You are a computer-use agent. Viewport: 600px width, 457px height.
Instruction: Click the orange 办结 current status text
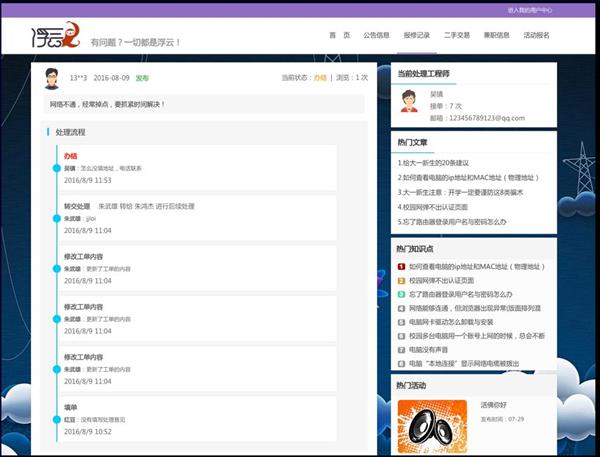[320, 78]
